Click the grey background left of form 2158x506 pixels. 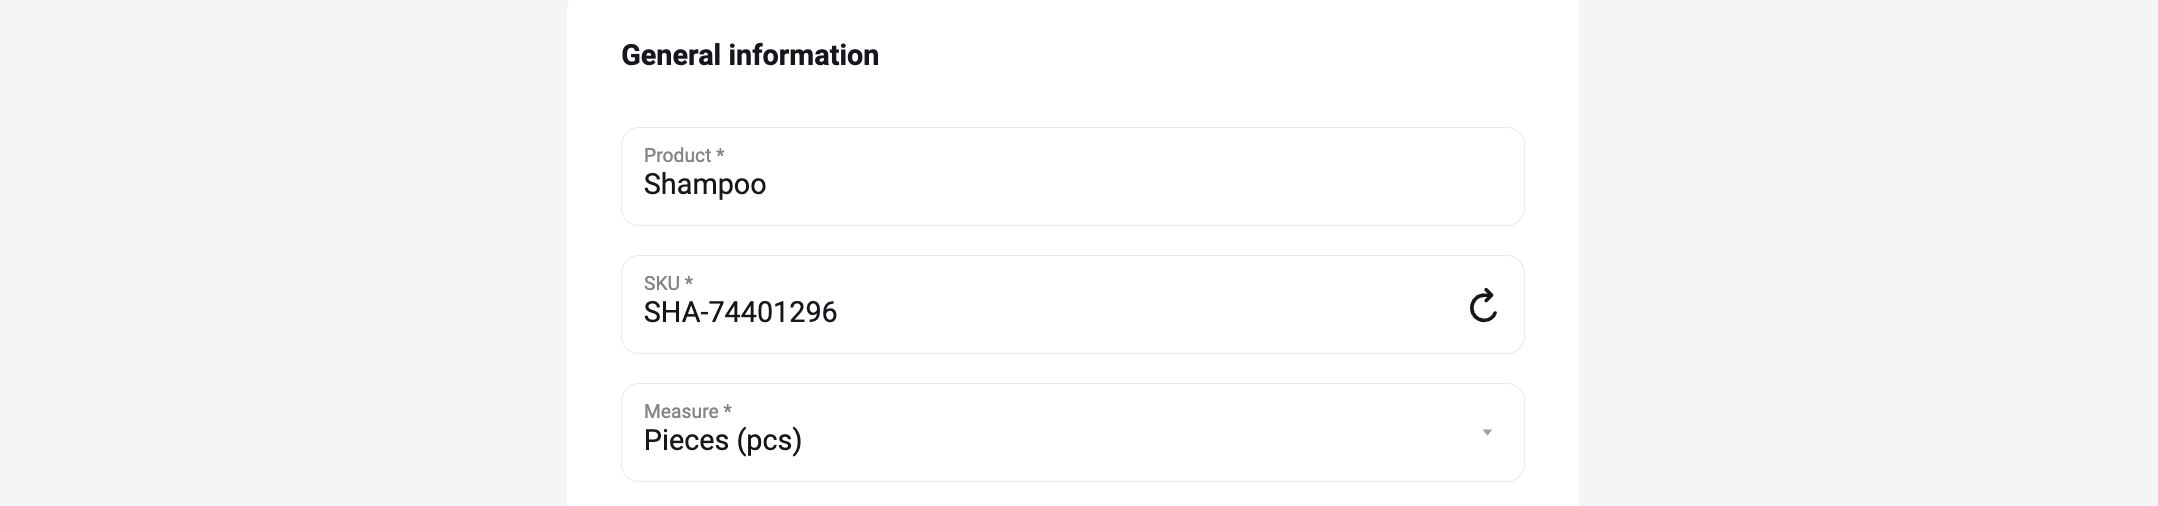(283, 253)
